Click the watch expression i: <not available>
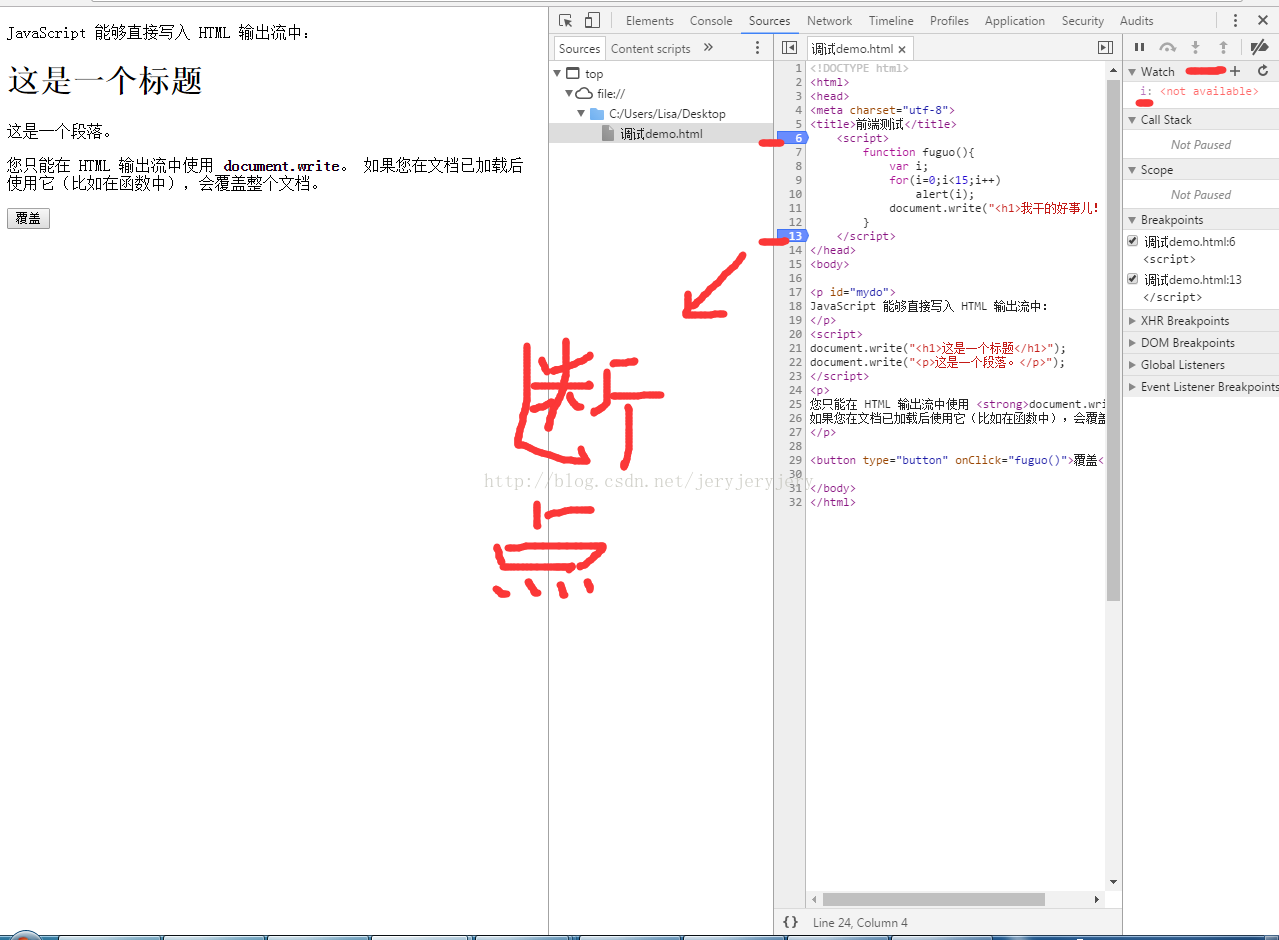1279x940 pixels. coord(1199,91)
